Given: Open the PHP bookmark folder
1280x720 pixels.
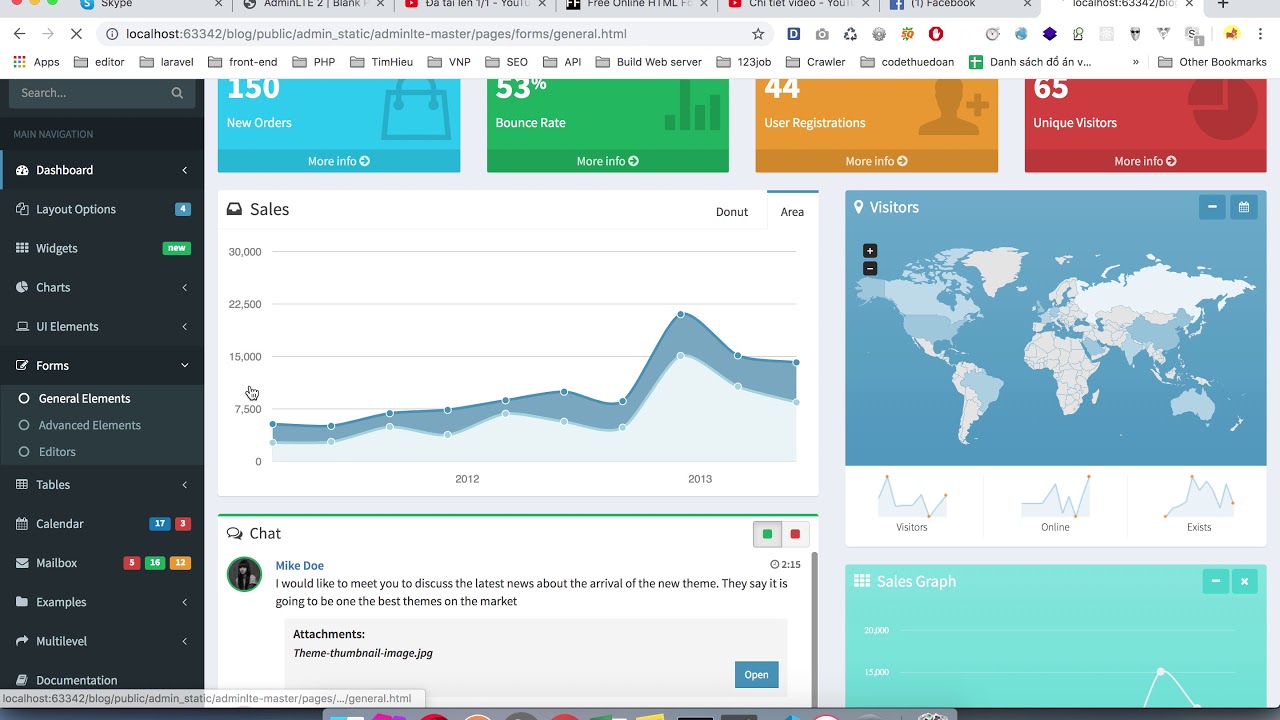Looking at the screenshot, I should pyautogui.click(x=314, y=62).
